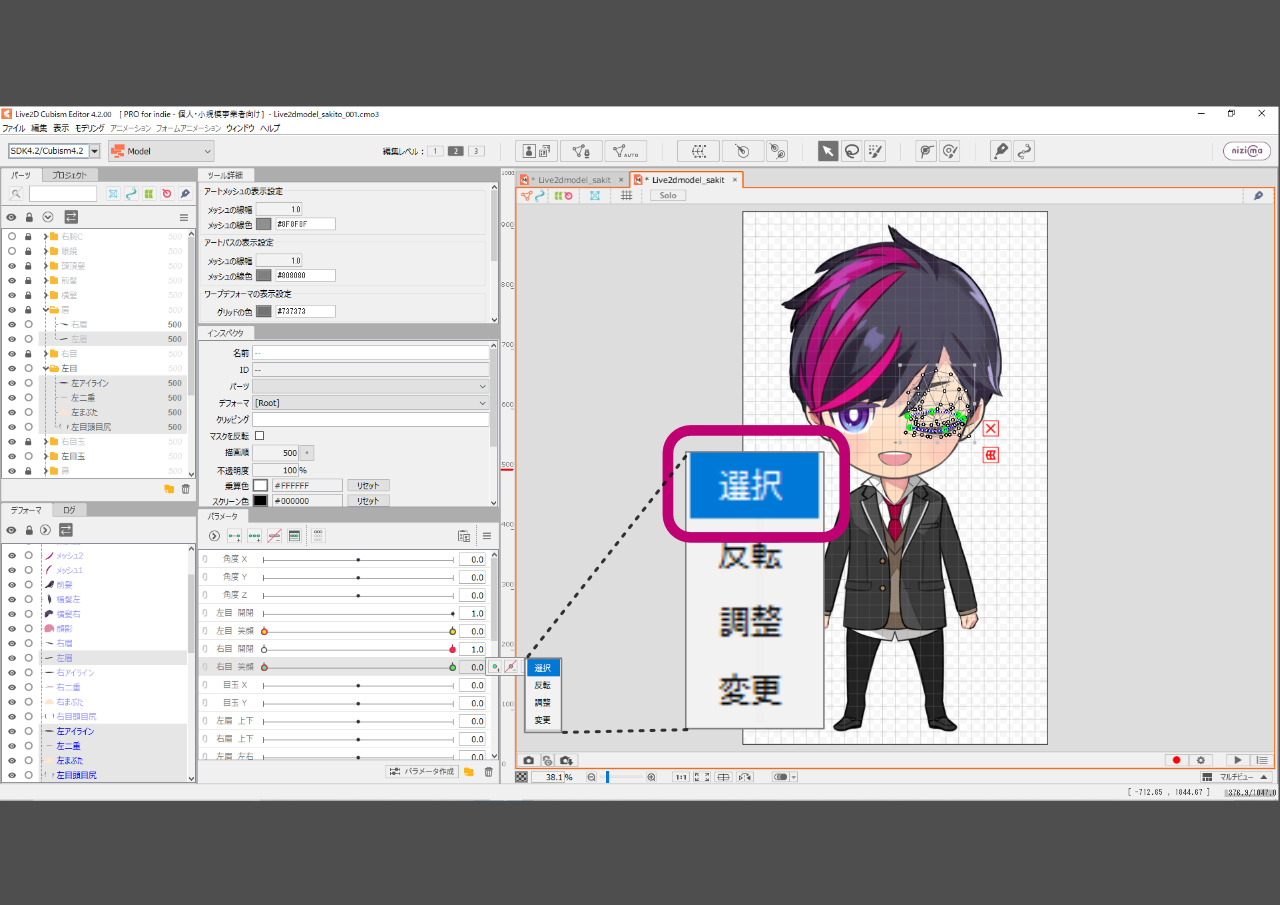Play the animation preview below canvas
This screenshot has height=905, width=1280.
point(1238,761)
